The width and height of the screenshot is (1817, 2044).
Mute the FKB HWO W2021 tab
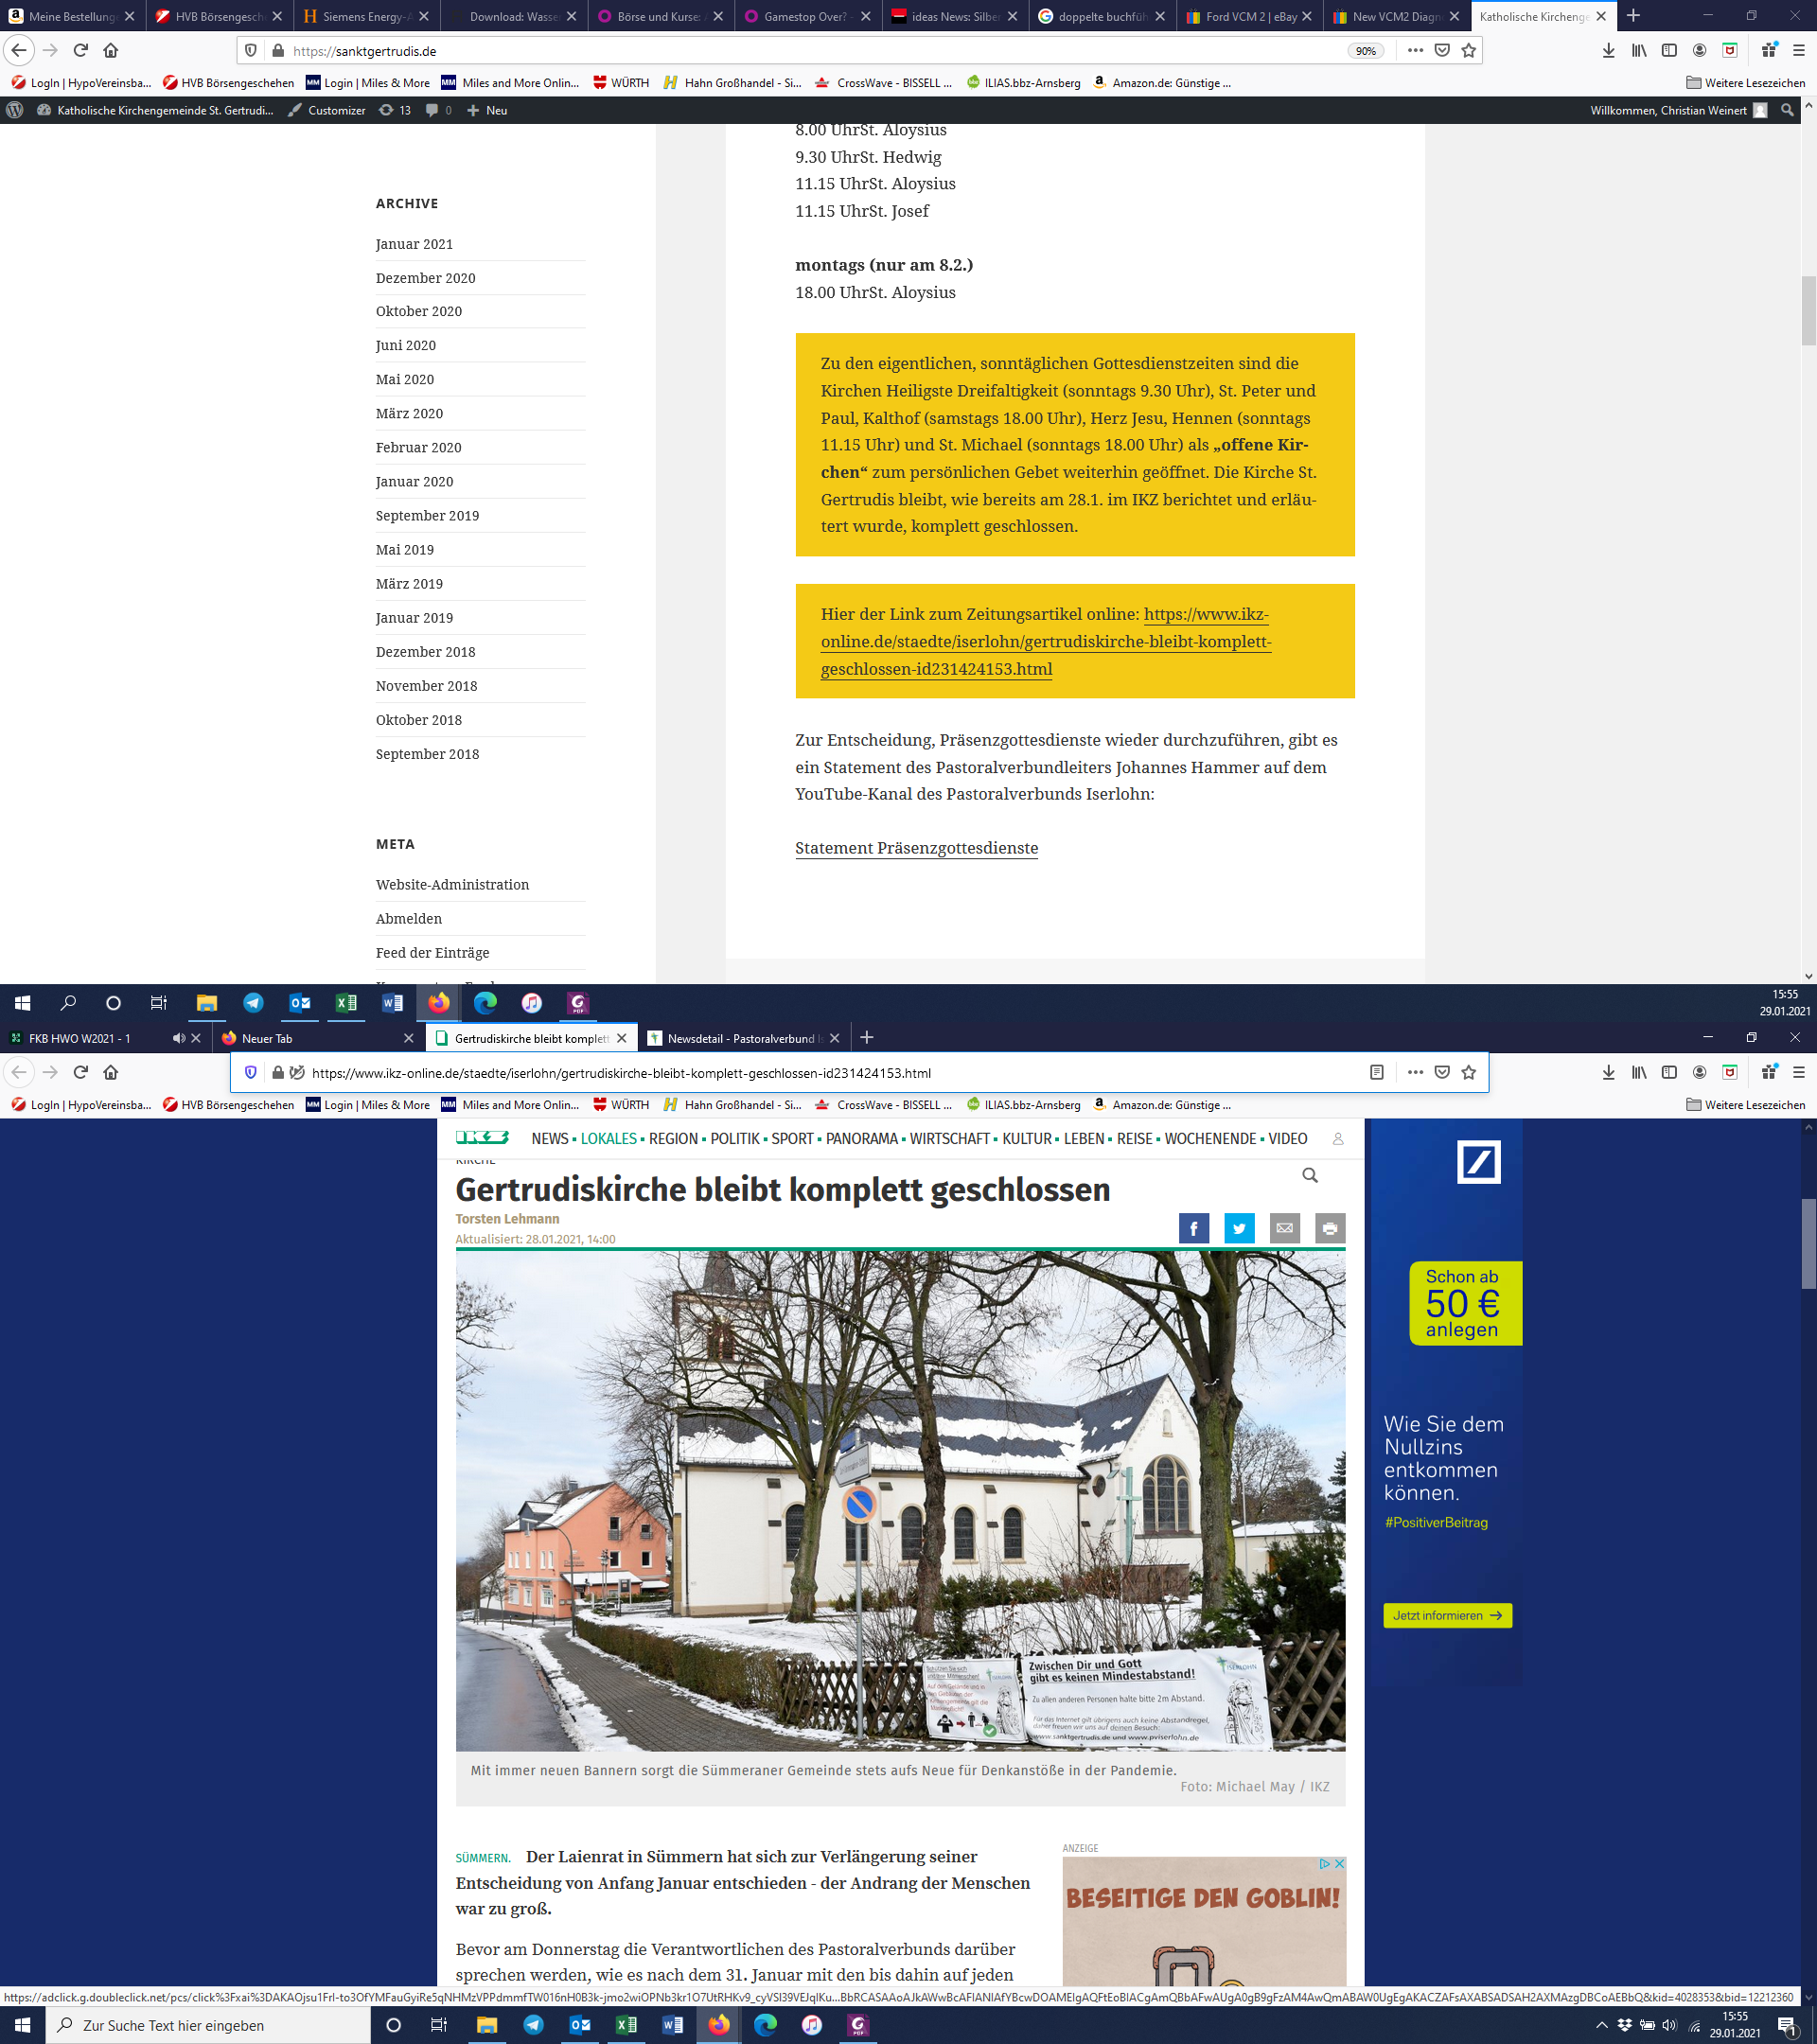[x=178, y=1038]
